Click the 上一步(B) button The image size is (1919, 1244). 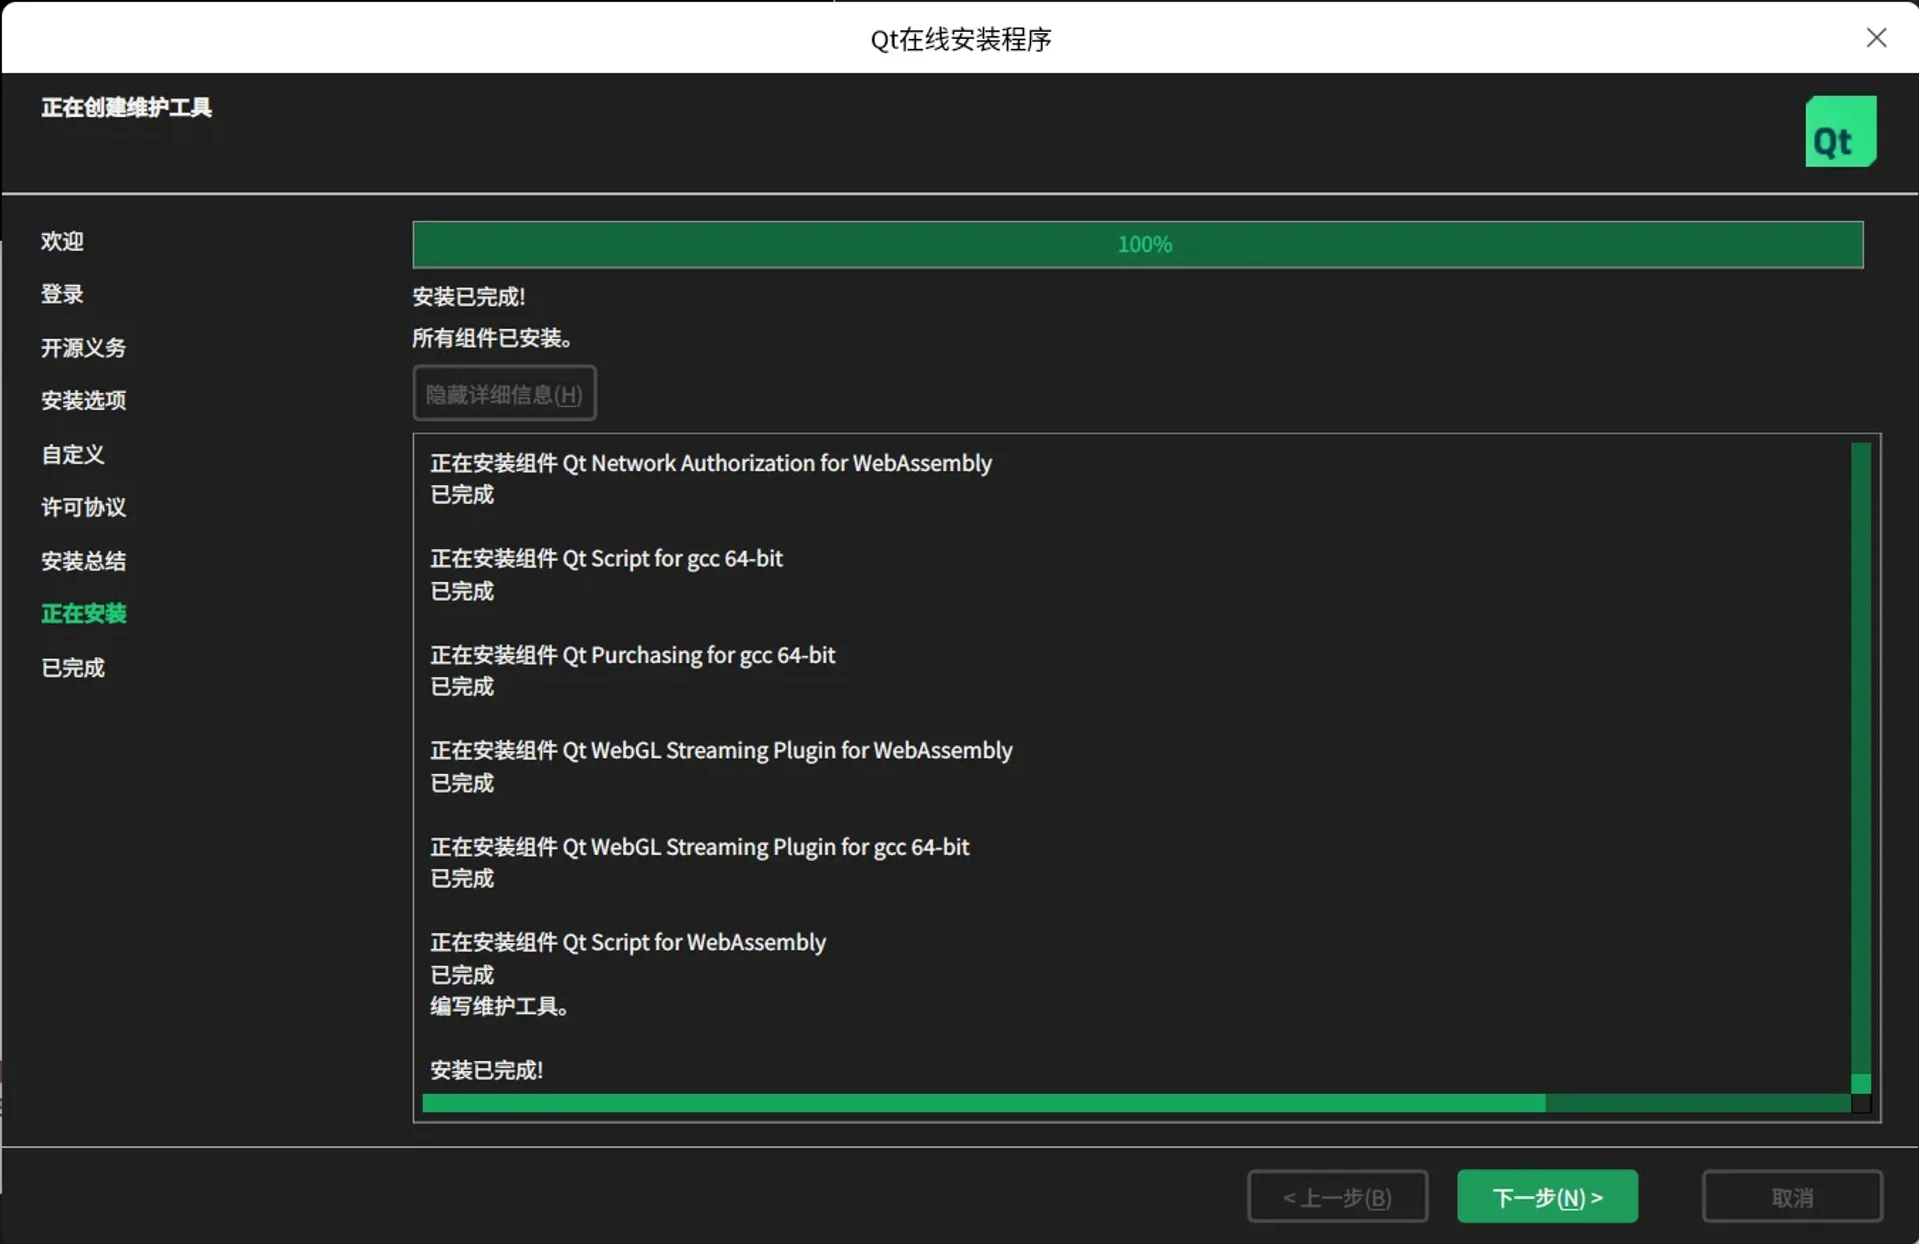pyautogui.click(x=1337, y=1196)
